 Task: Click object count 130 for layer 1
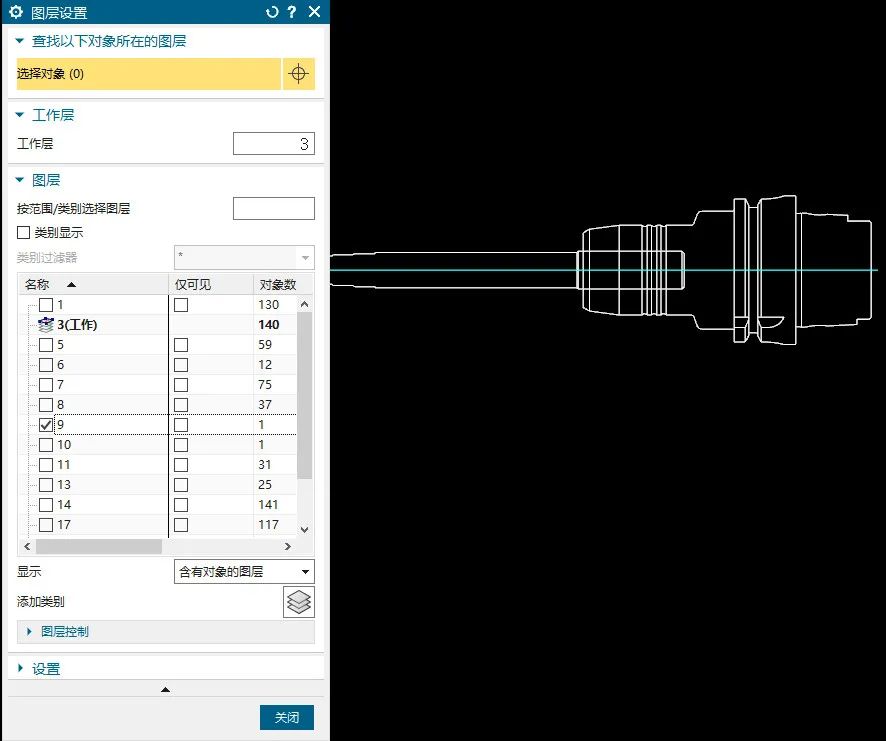pos(268,305)
